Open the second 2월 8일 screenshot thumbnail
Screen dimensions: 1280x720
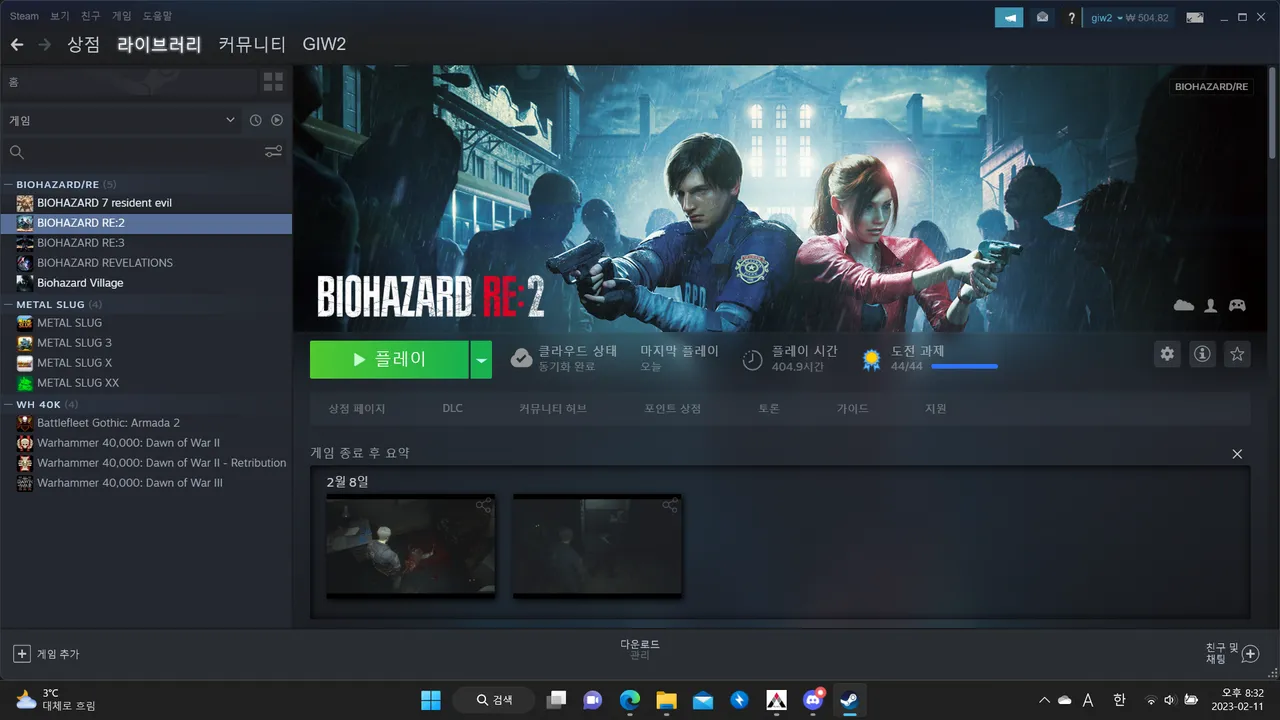597,546
